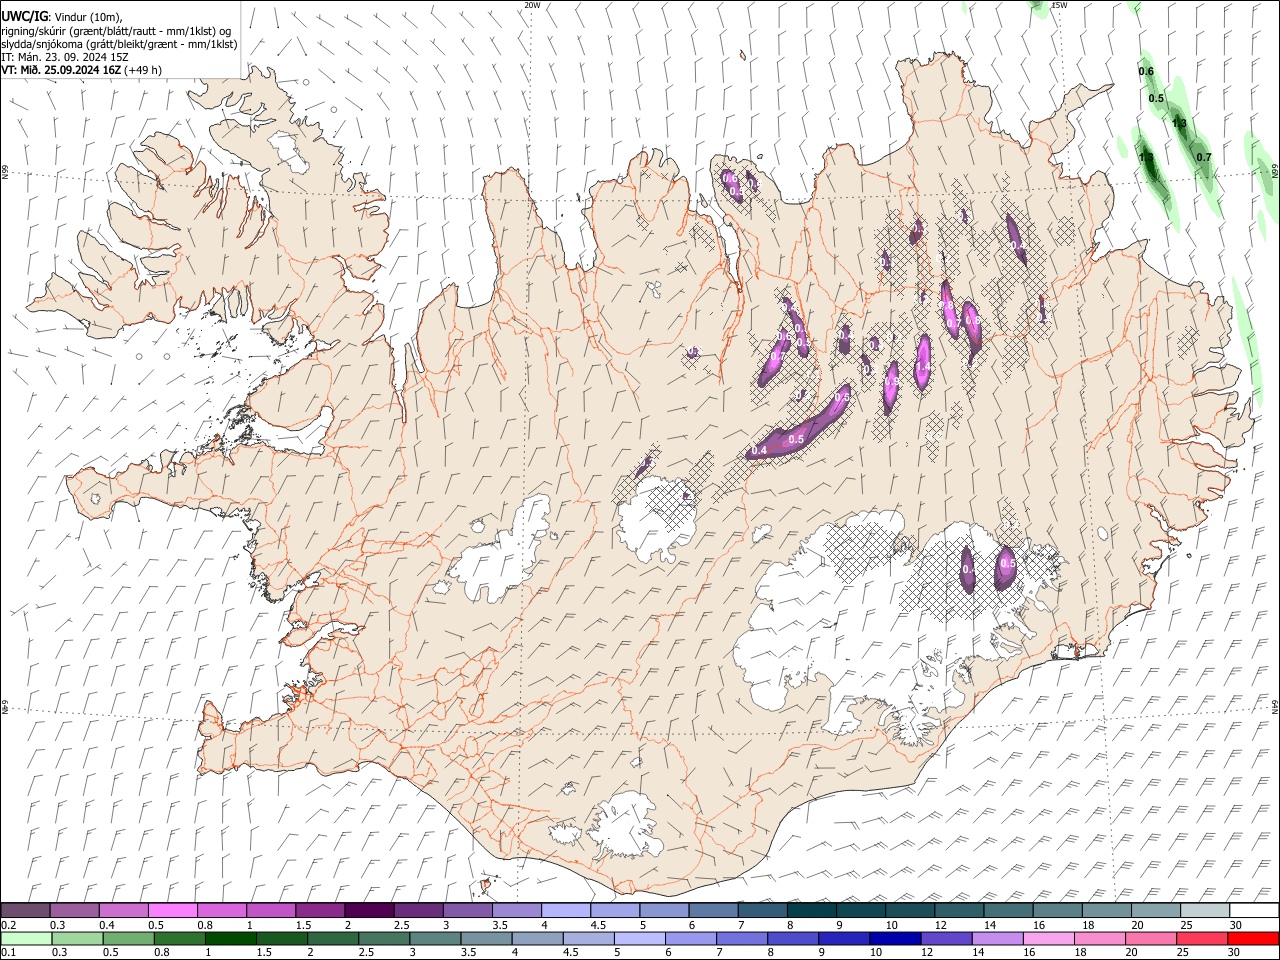Click the '0.7' value in the green rain band
Image resolution: width=1280 pixels, height=960 pixels.
(1204, 157)
